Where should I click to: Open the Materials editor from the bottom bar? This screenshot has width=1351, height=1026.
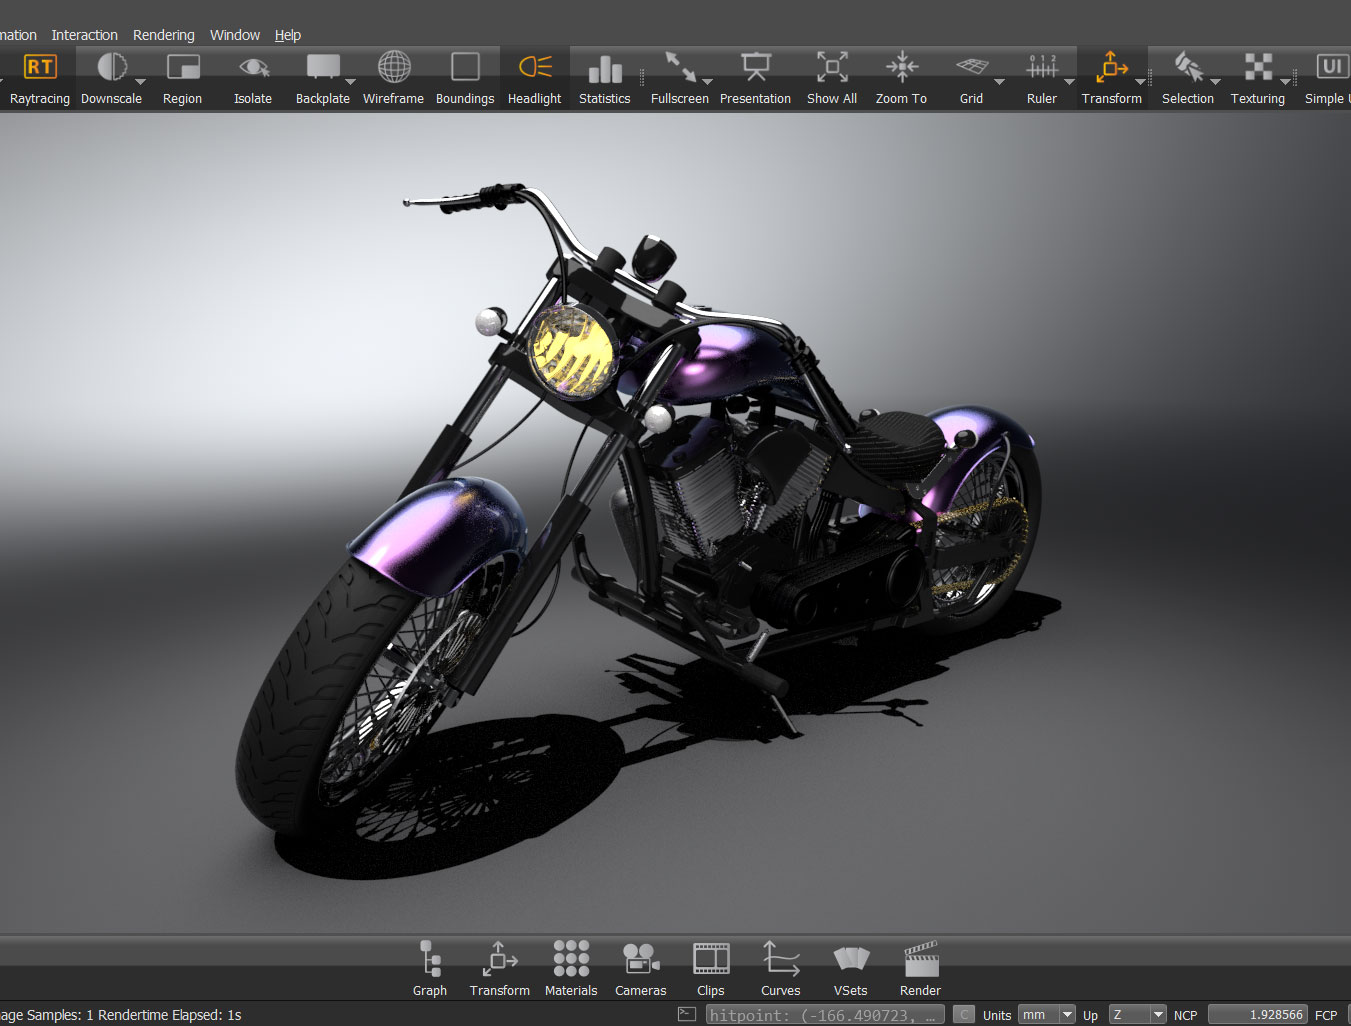point(571,959)
